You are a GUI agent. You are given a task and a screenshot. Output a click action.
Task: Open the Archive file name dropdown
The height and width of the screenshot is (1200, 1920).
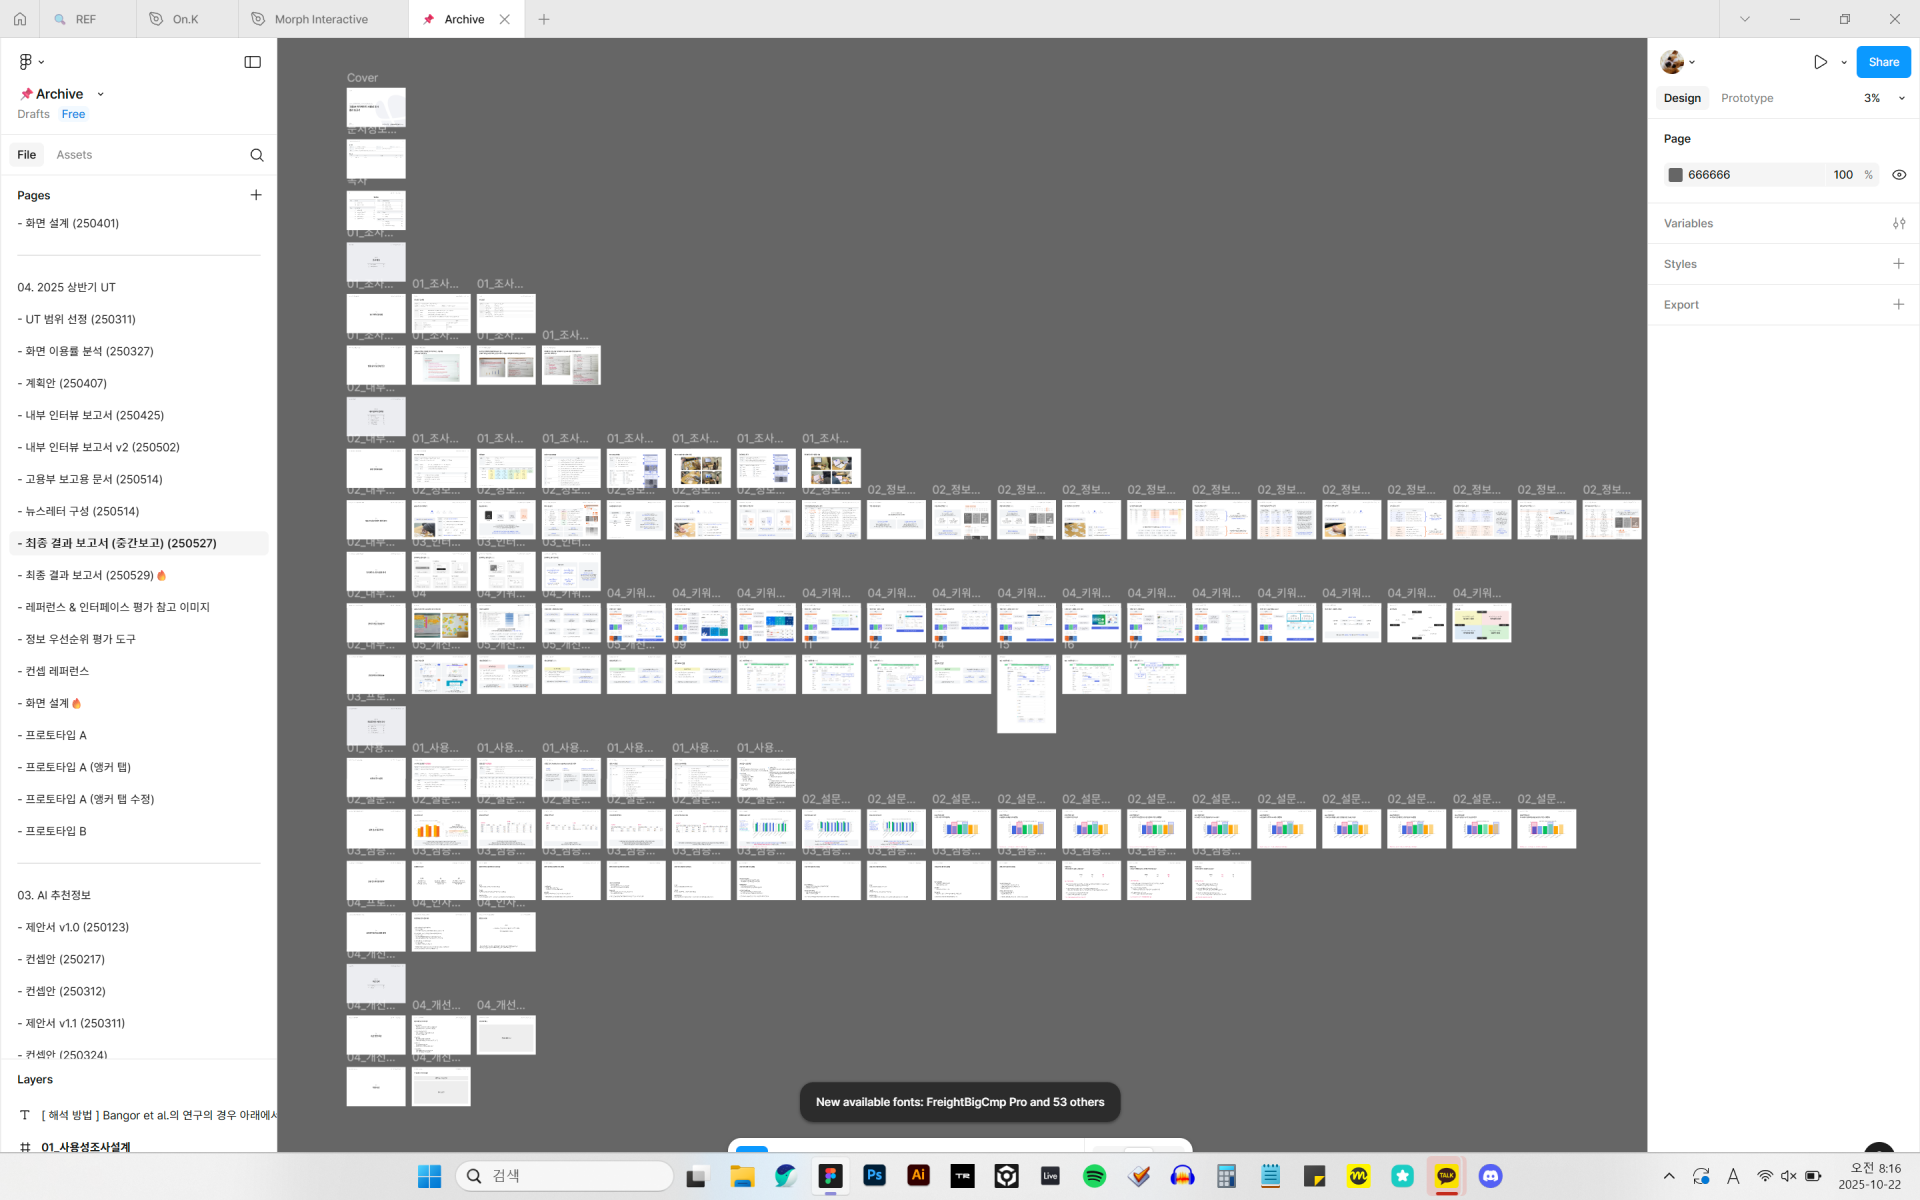[x=100, y=94]
